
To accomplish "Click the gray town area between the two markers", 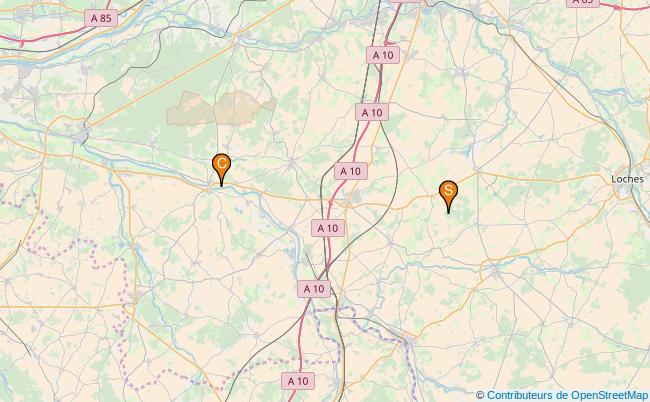I will coord(354,199).
